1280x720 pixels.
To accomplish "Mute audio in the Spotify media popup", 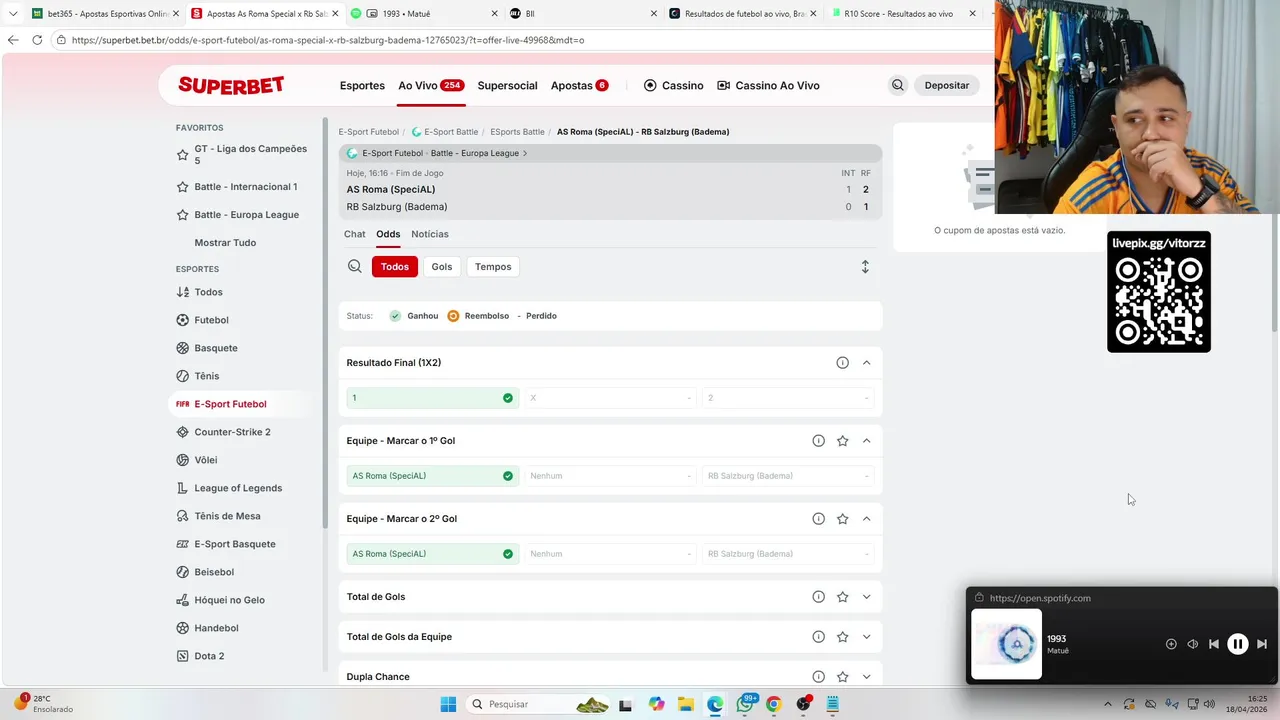I will [x=1192, y=644].
